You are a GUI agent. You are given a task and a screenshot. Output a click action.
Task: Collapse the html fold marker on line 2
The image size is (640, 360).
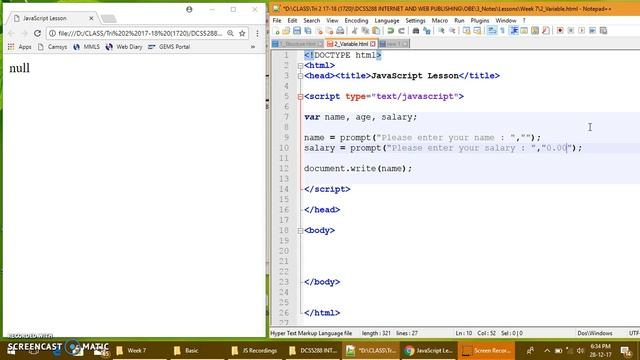(x=300, y=65)
